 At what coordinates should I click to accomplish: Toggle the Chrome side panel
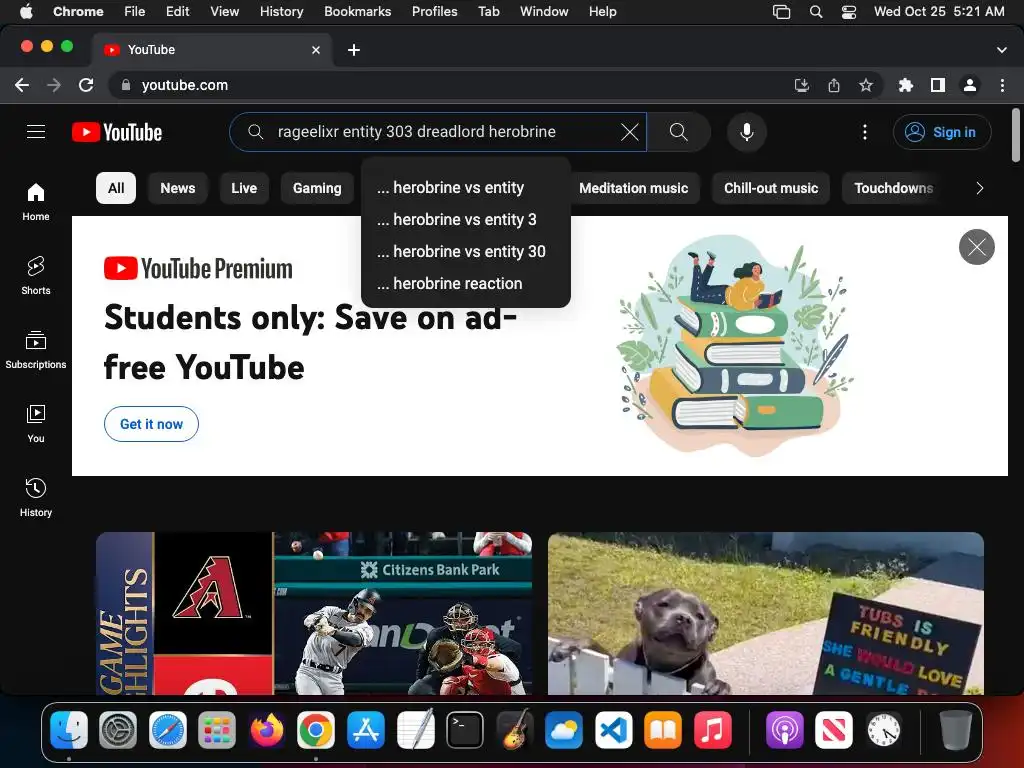938,85
